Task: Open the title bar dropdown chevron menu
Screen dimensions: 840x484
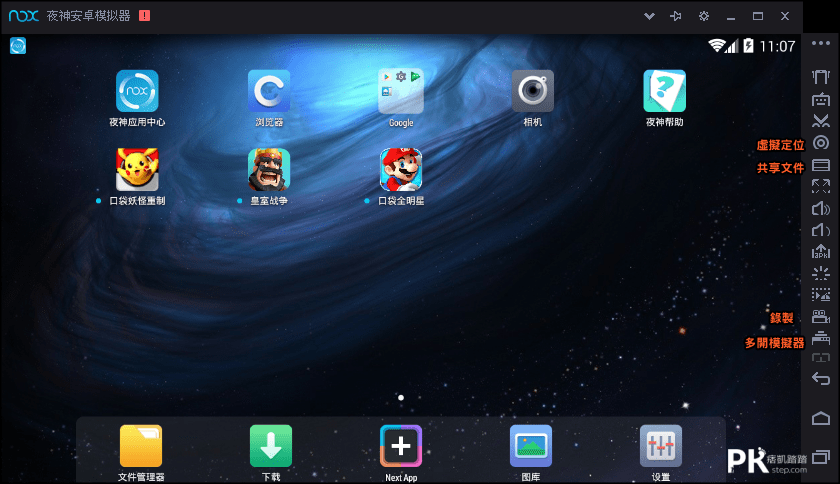Action: tap(649, 16)
